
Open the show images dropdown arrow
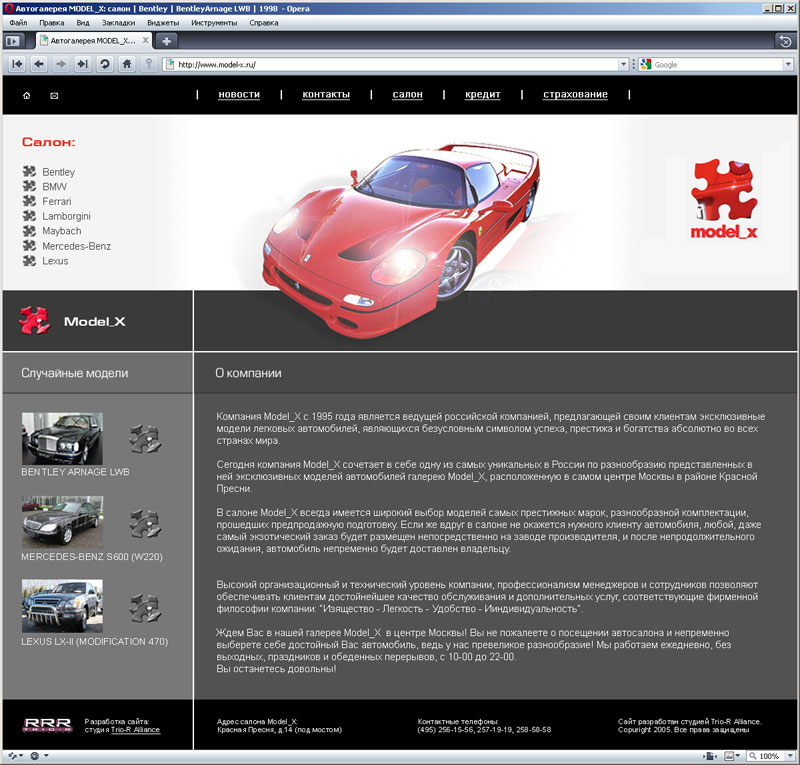[738, 756]
